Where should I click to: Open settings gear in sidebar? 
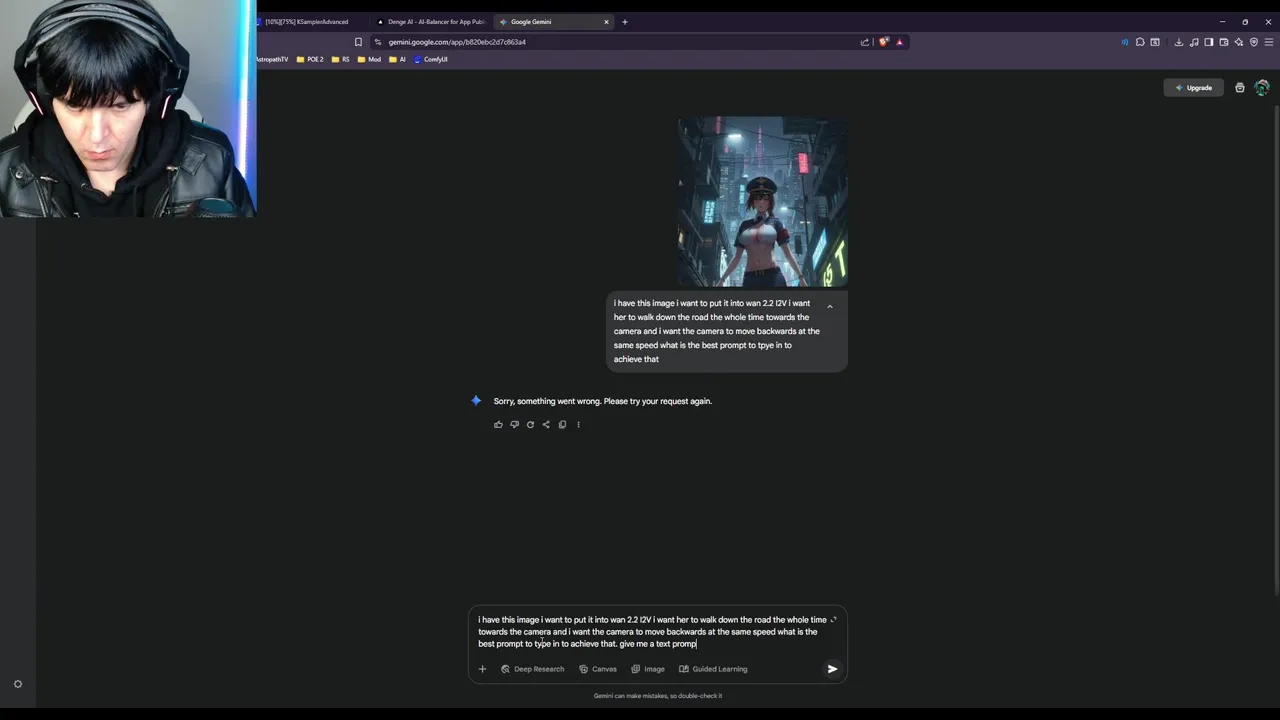17,684
